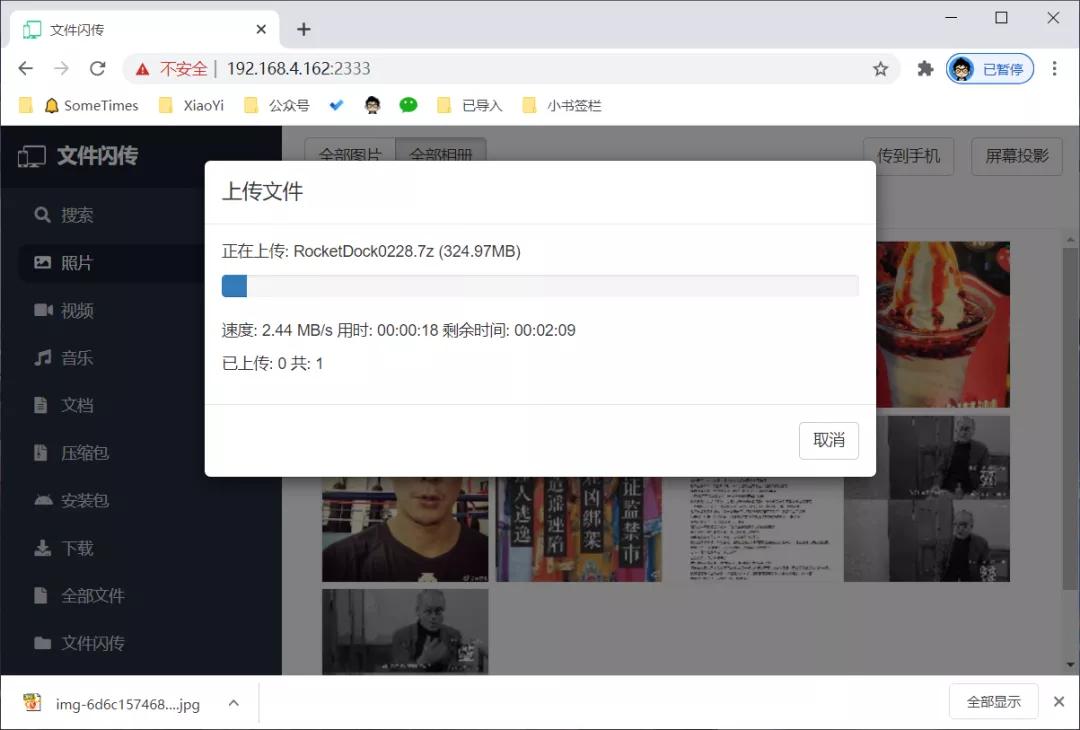Switch to the 全部相册 tab
This screenshot has width=1080, height=730.
[x=441, y=154]
